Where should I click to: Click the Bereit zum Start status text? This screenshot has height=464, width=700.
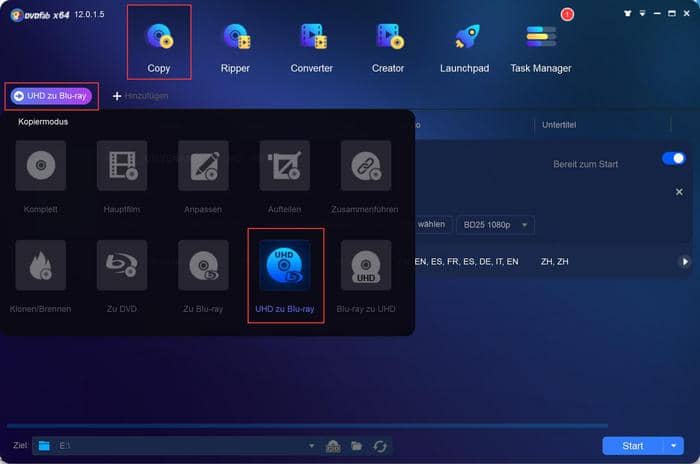[x=586, y=164]
